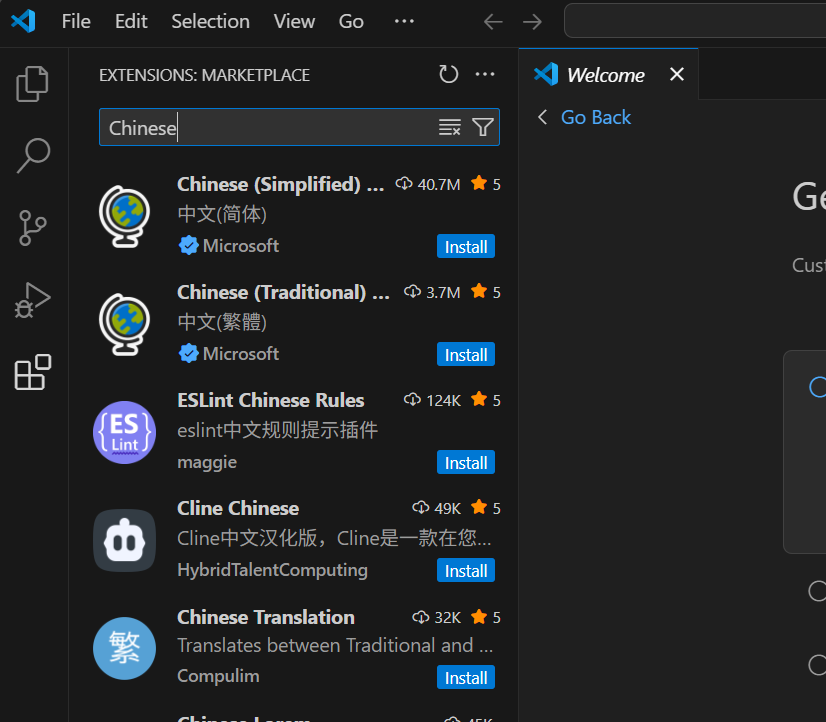Open the Cline Chinese title
Screen dimensions: 826x722
238,508
